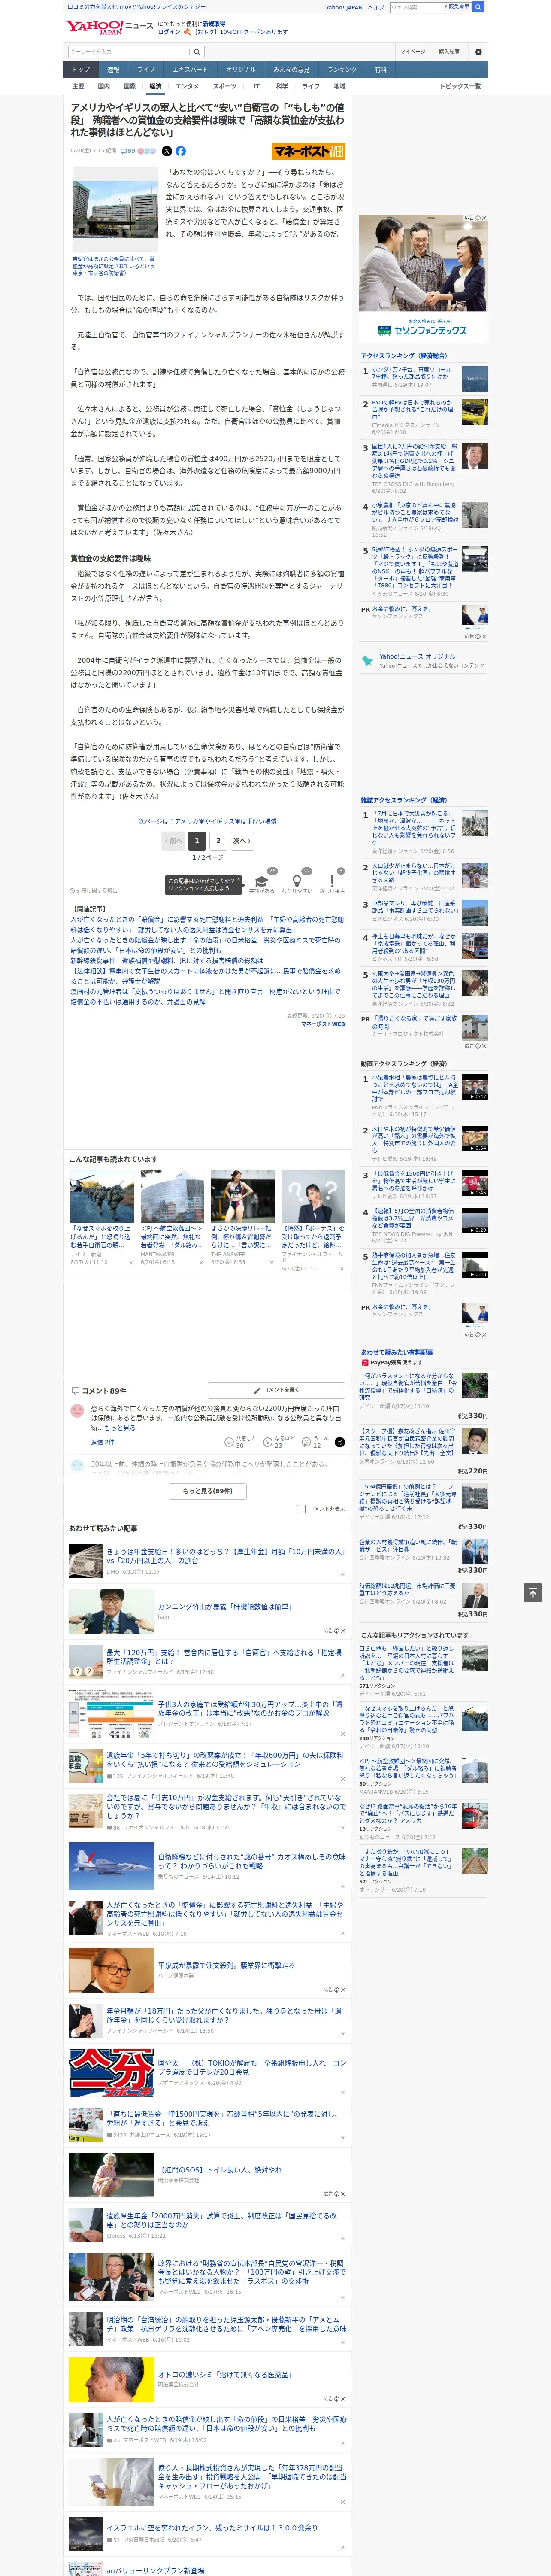Select the ライブ navigation tab

(x=146, y=70)
